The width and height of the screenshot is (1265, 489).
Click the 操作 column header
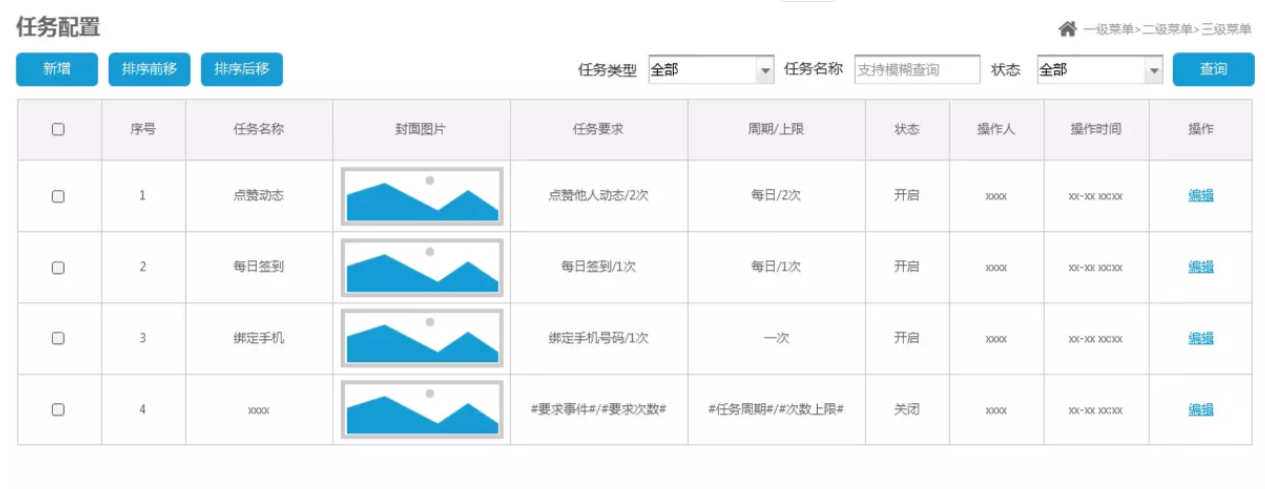pyautogui.click(x=1201, y=129)
